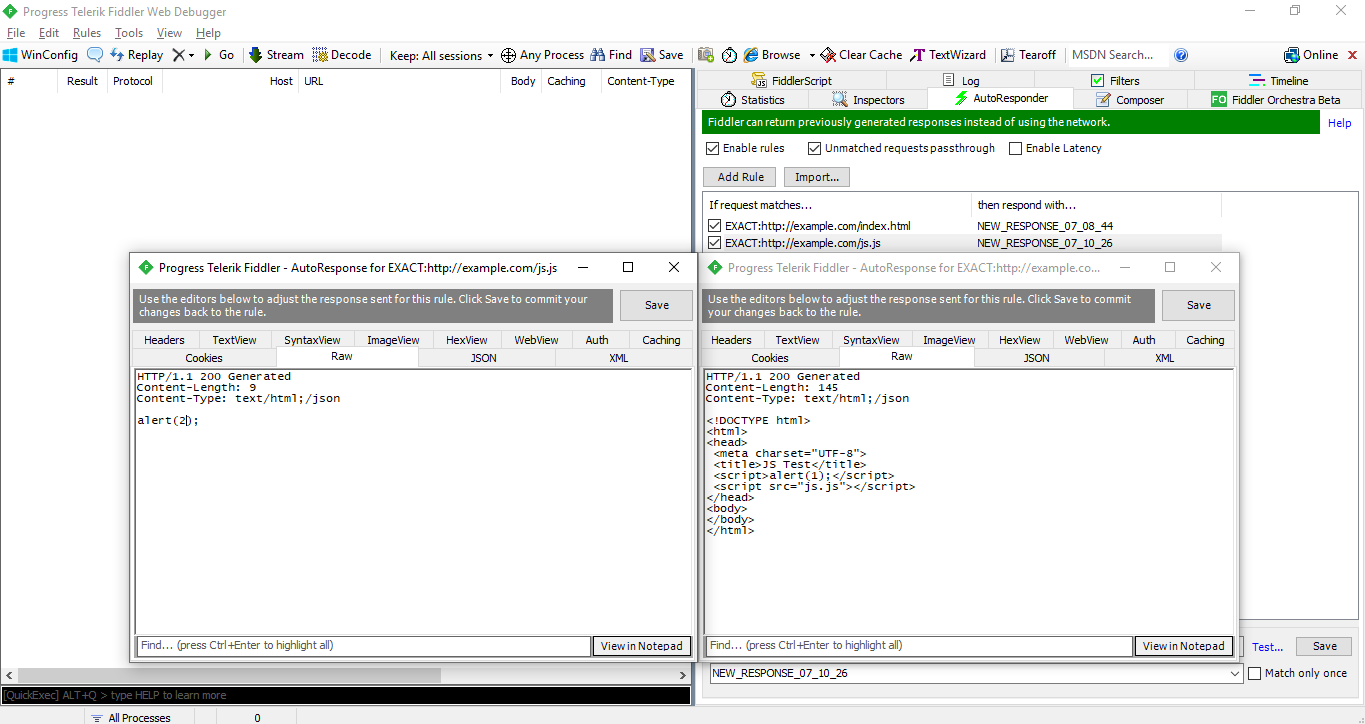Viewport: 1365px width, 724px height.
Task: Open HexView tab in js.js window
Action: point(467,340)
